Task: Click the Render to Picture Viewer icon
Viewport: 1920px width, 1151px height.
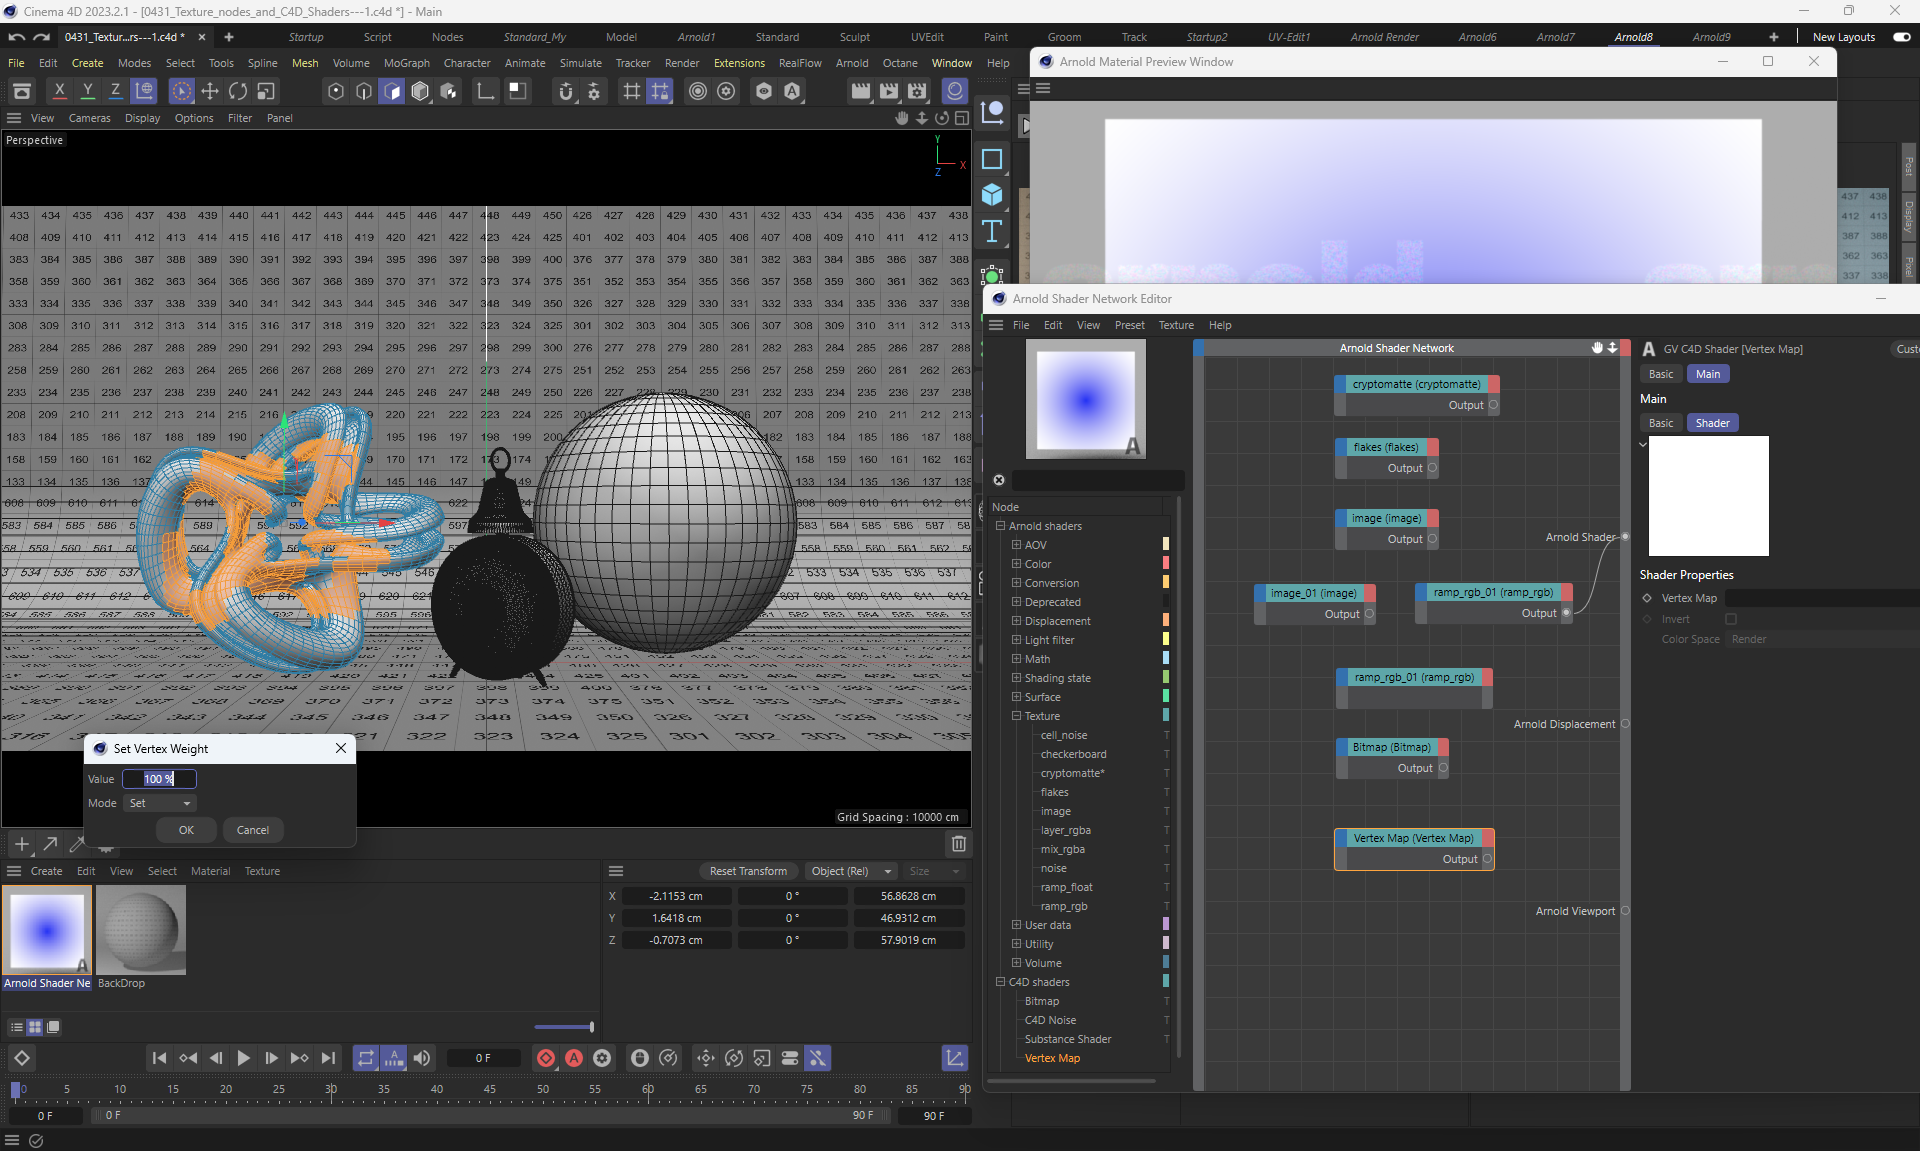Action: 889,91
